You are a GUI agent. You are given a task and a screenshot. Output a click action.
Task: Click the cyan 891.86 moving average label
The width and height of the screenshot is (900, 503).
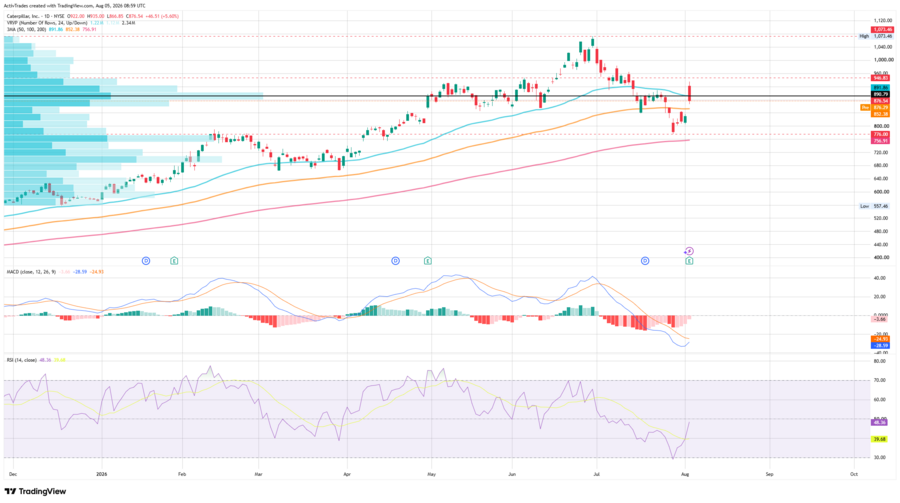click(x=880, y=88)
